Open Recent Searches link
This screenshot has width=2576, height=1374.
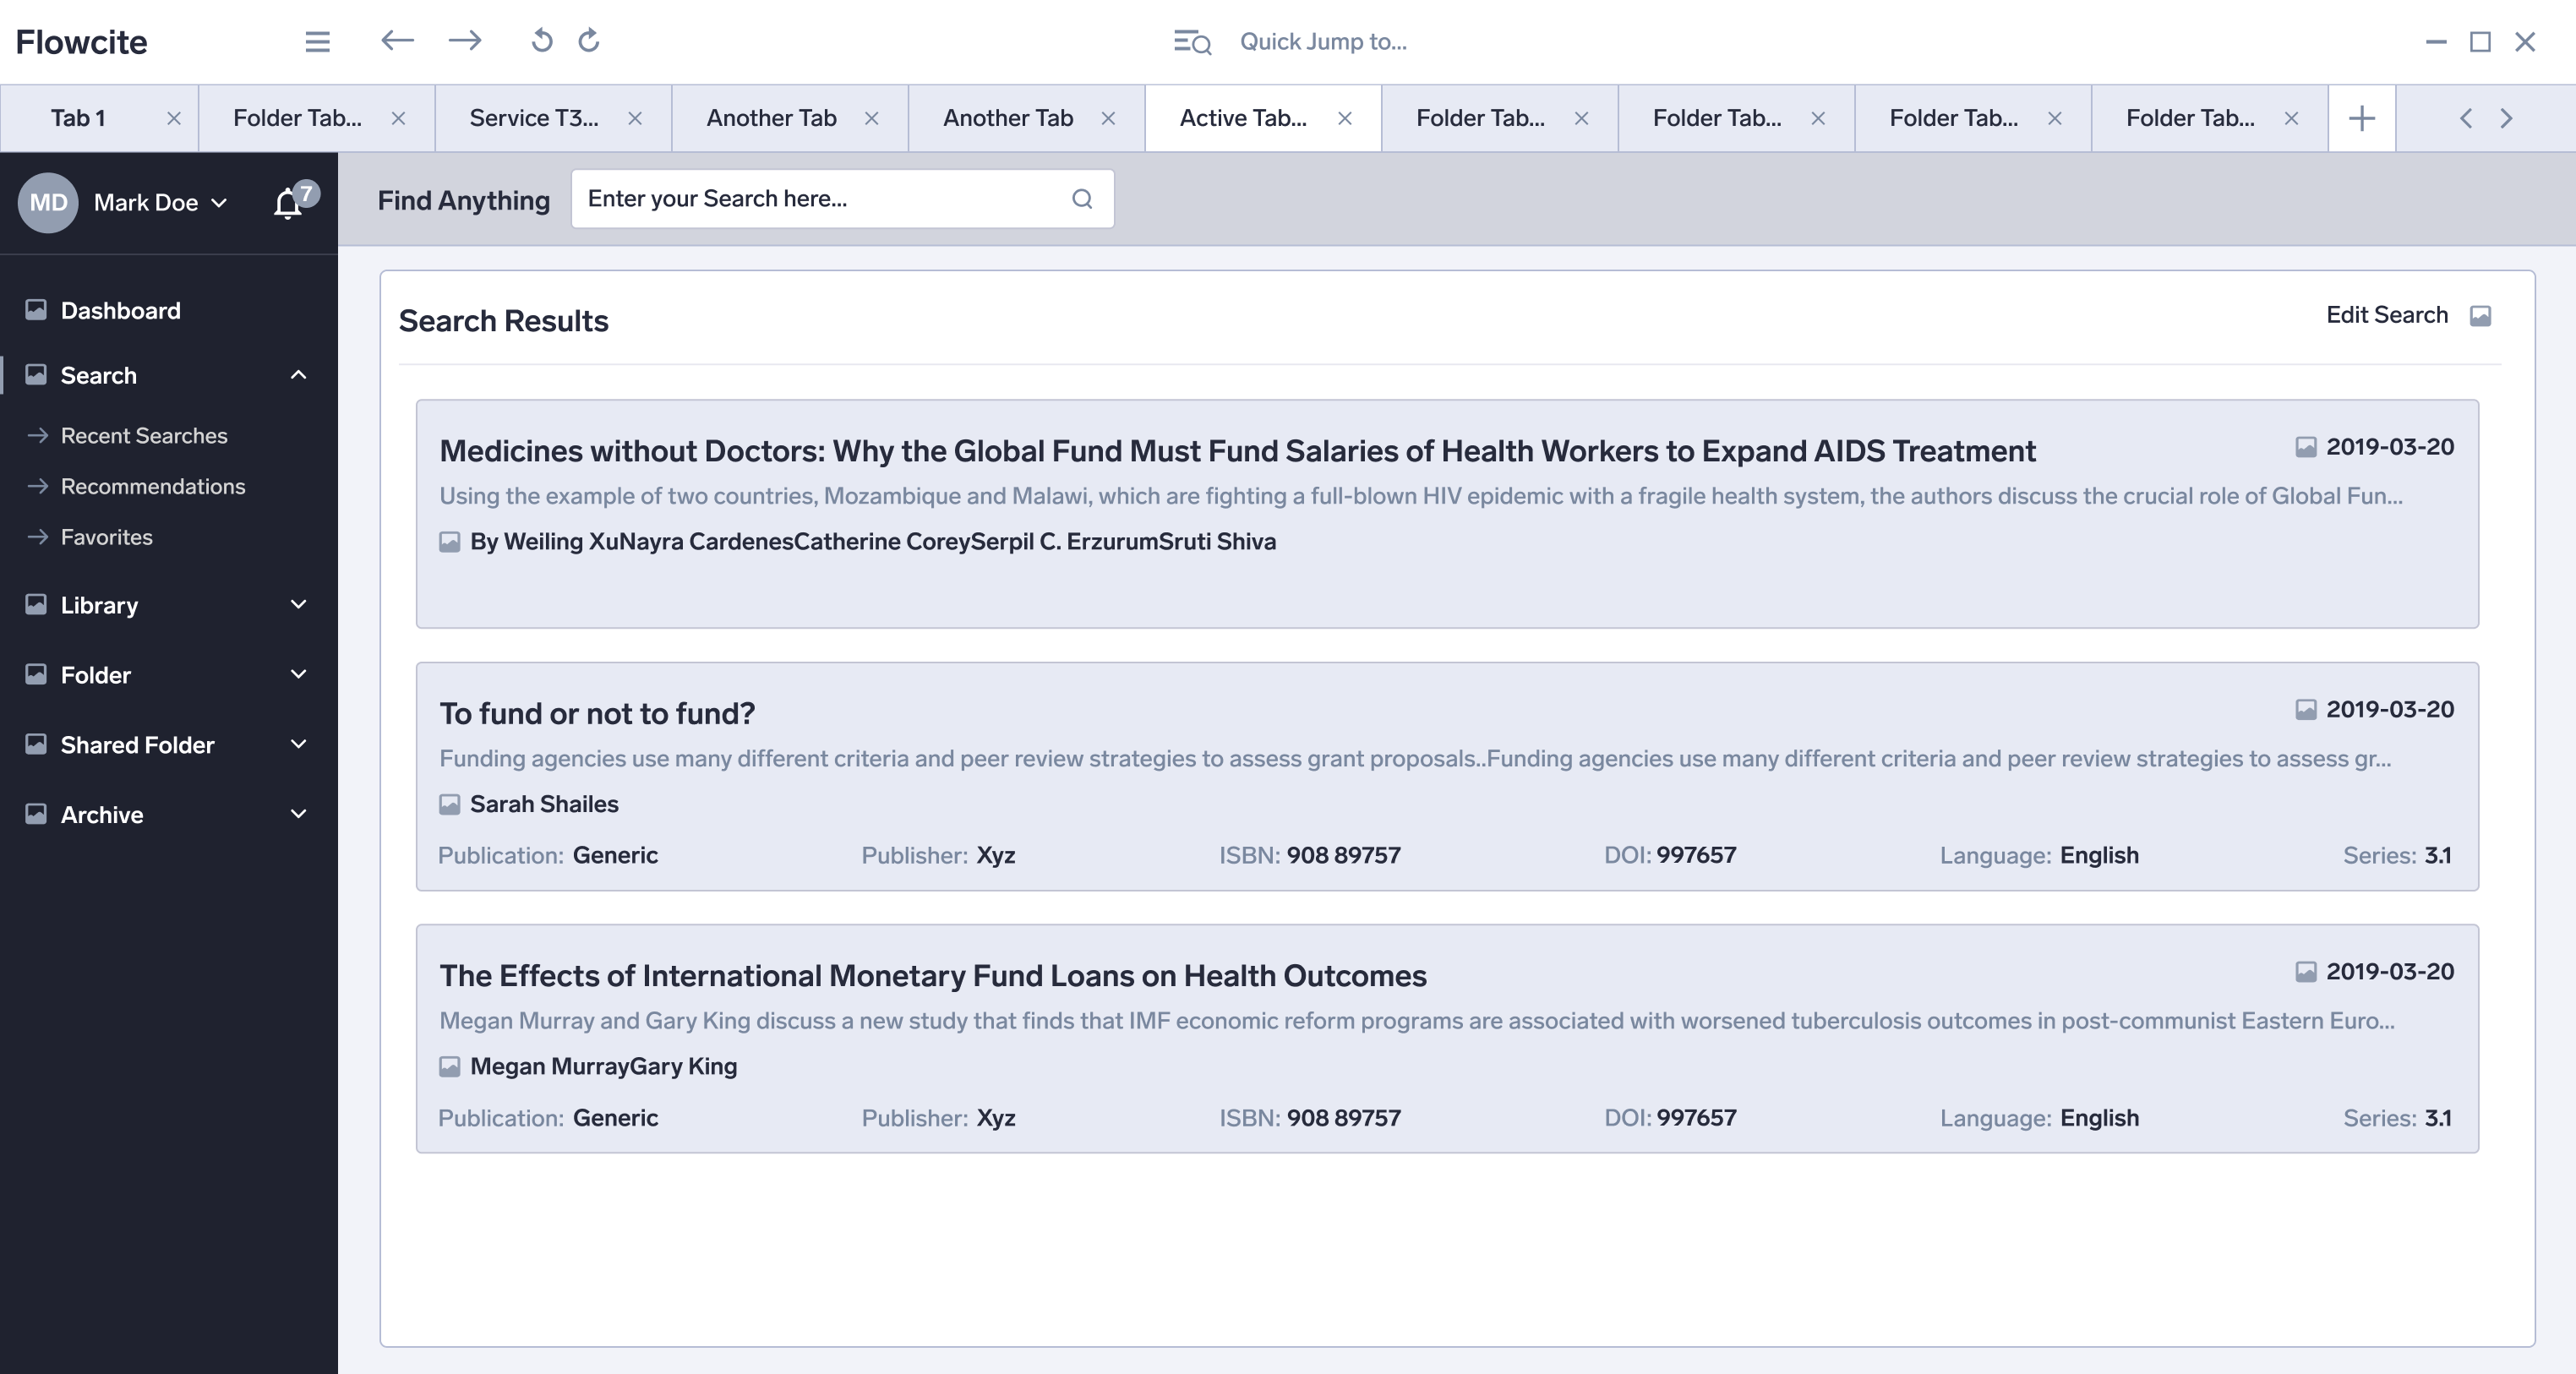[144, 436]
